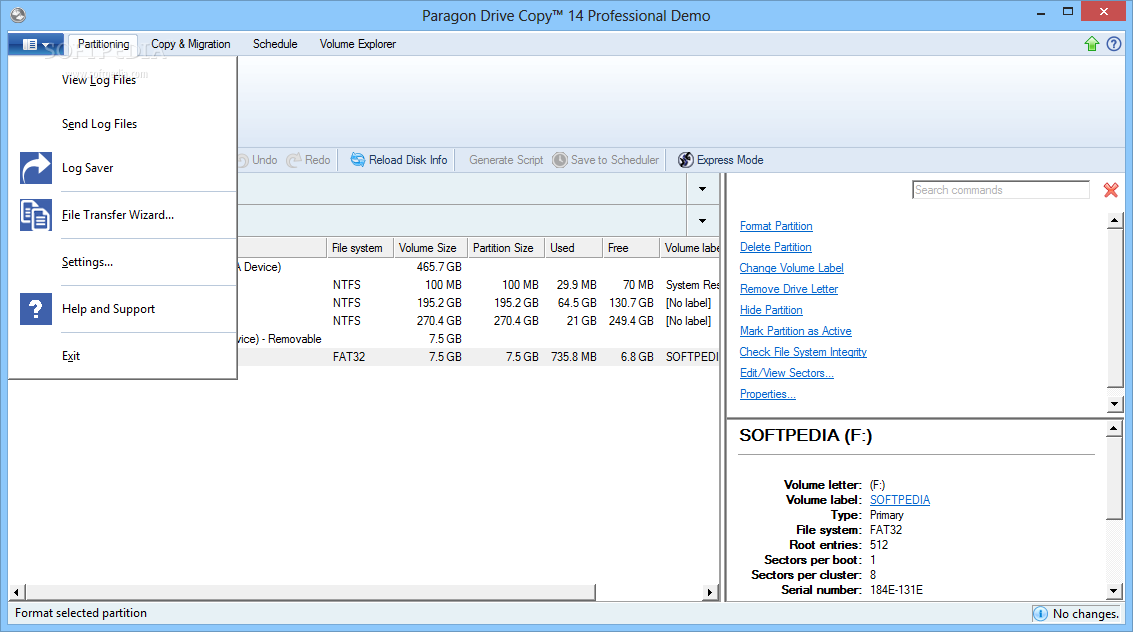The width and height of the screenshot is (1133, 632).
Task: Open the Edit/View Sectors... link
Action: [786, 373]
